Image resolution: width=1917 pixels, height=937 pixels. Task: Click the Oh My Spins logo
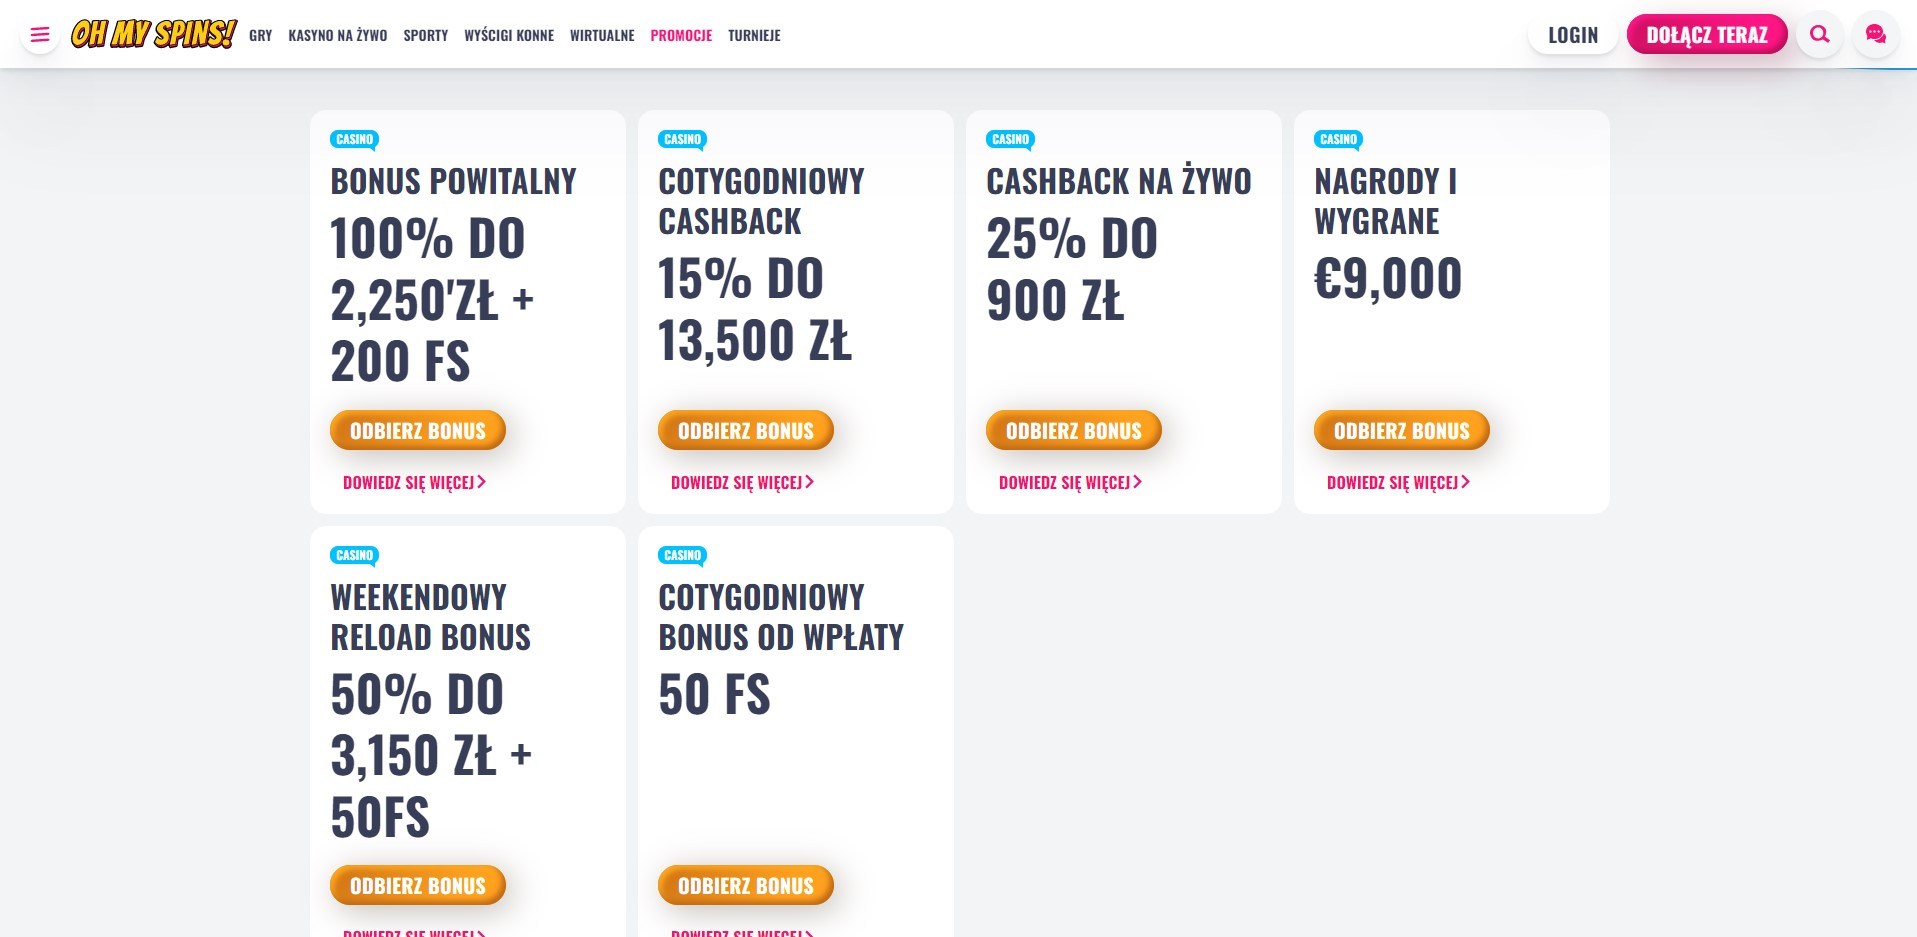click(x=153, y=34)
